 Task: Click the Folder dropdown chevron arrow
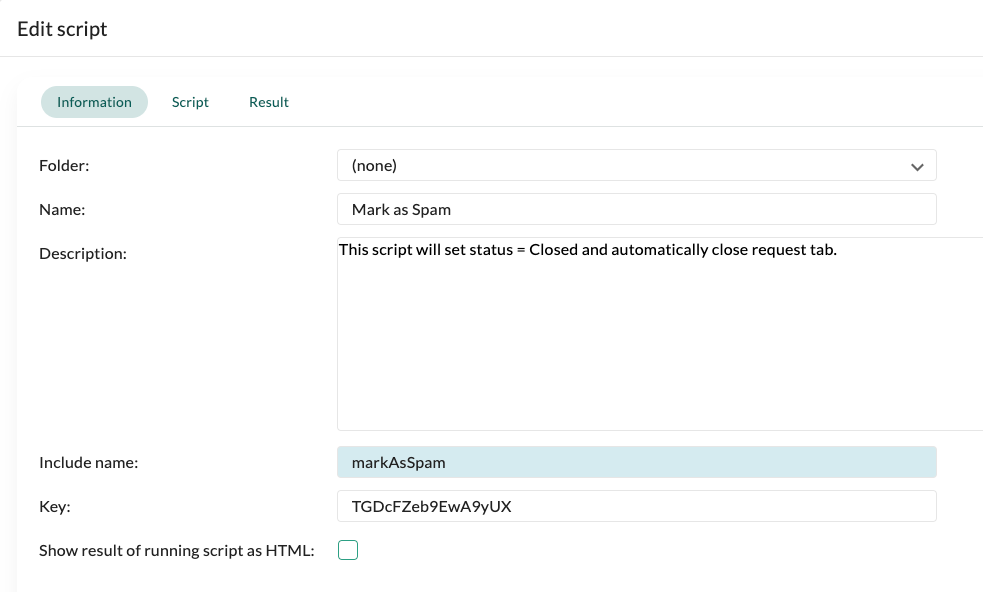(917, 167)
